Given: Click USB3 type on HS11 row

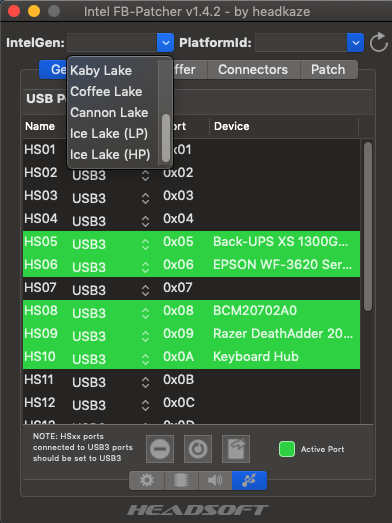Looking at the screenshot, I should coord(89,382).
